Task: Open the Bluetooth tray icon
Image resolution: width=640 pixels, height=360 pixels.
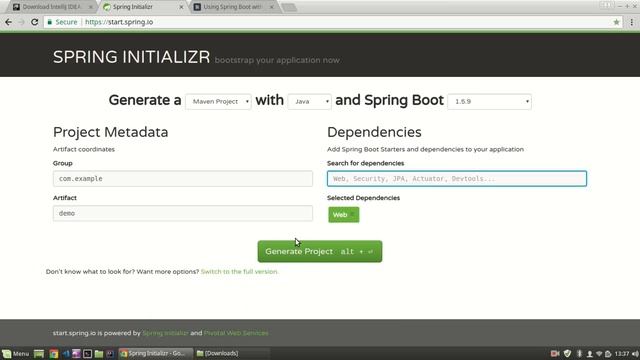Action: (x=579, y=353)
